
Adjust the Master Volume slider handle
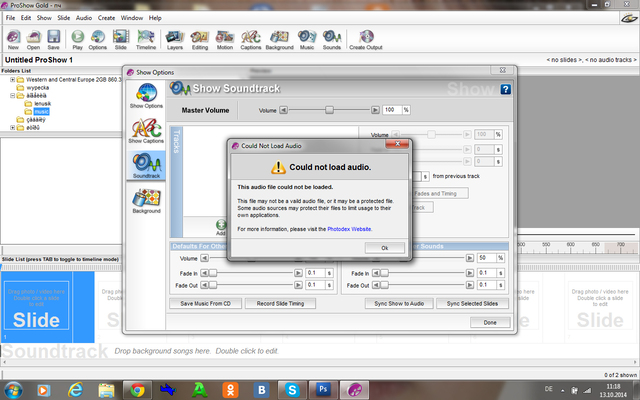329,110
